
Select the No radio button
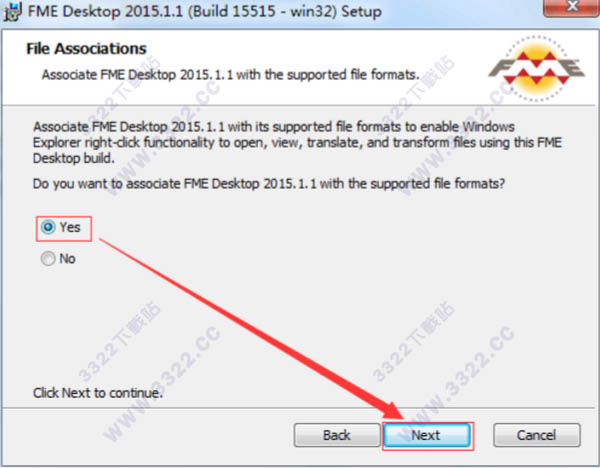(48, 259)
